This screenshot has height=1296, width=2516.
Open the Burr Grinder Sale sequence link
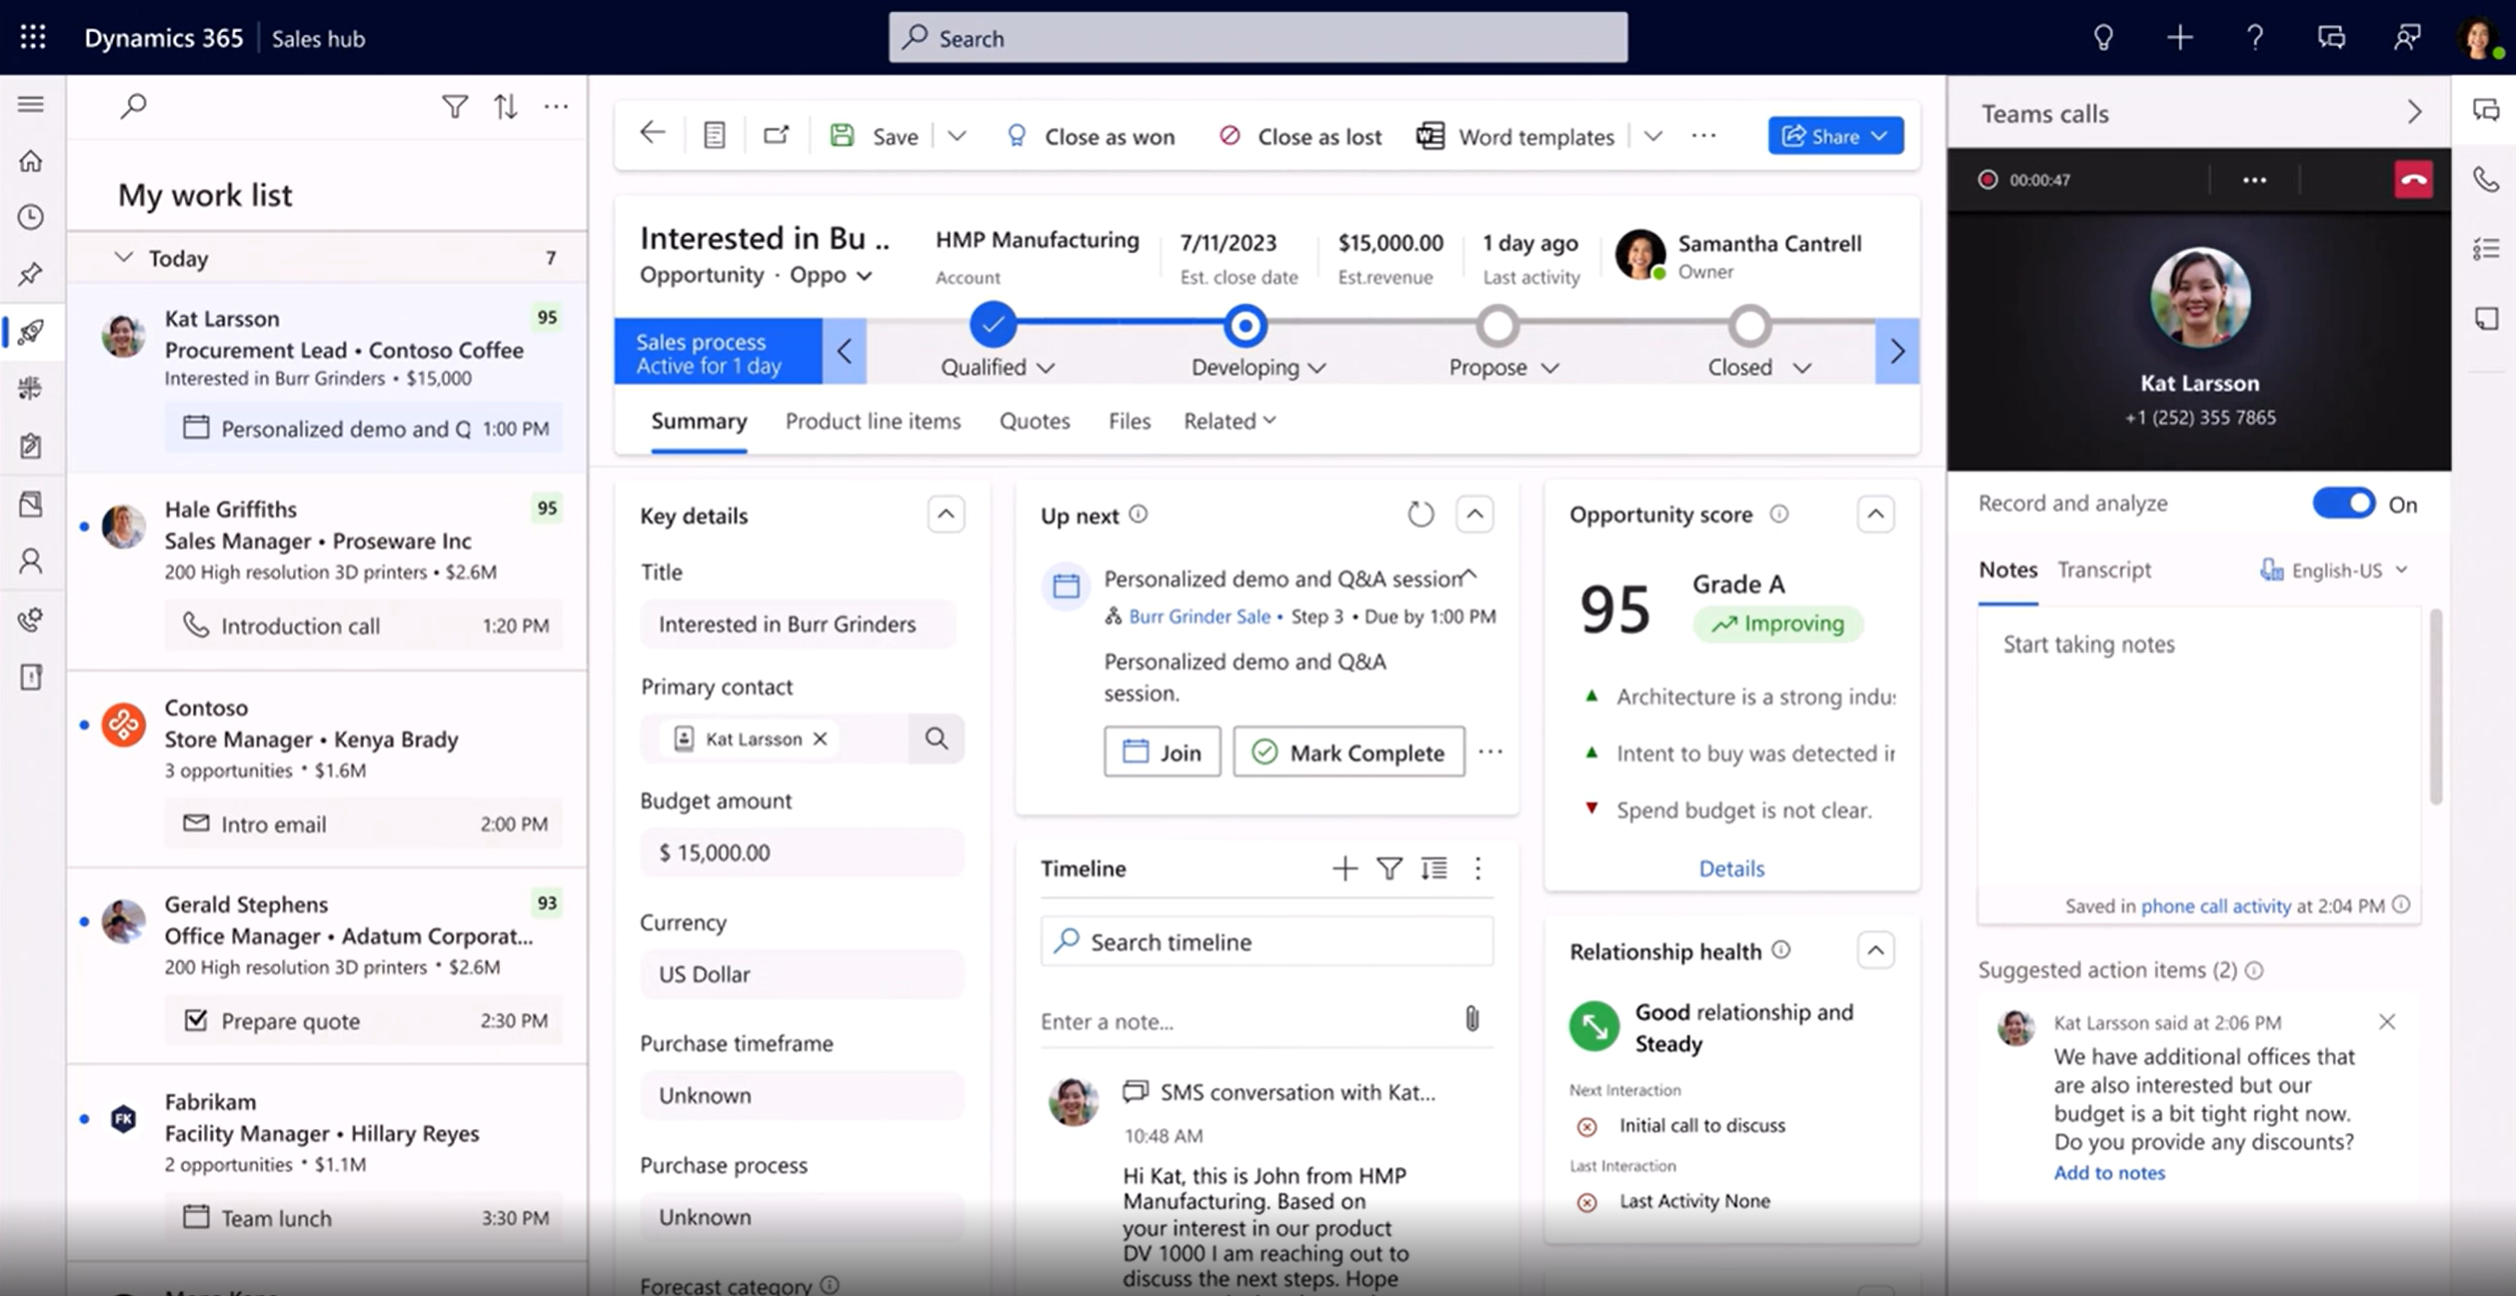[1199, 617]
